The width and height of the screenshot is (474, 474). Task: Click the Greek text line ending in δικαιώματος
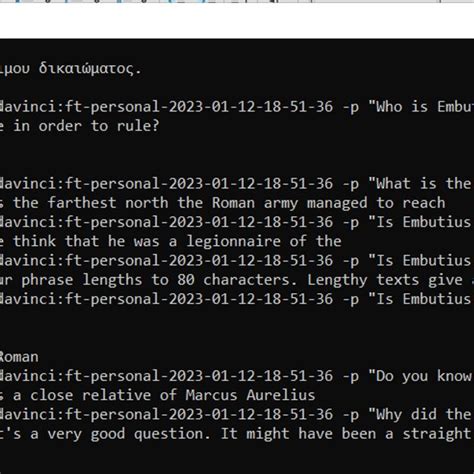click(x=71, y=69)
